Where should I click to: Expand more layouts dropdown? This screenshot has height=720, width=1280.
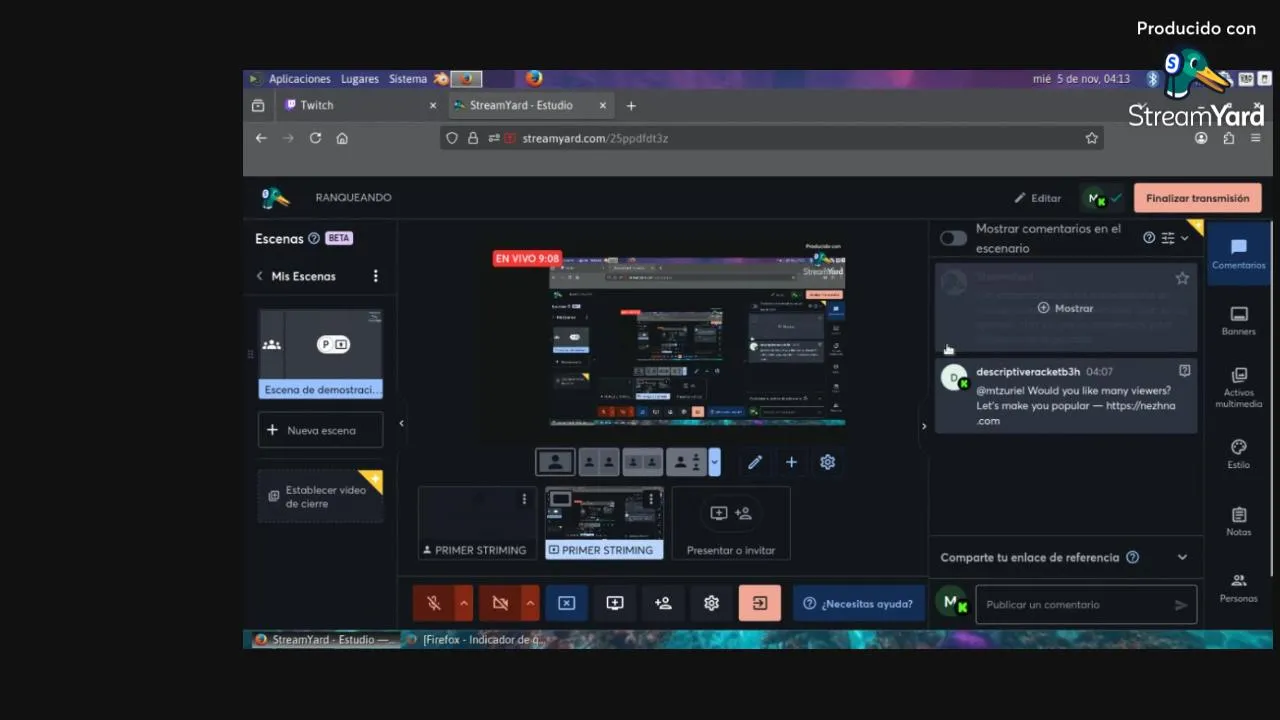click(714, 462)
